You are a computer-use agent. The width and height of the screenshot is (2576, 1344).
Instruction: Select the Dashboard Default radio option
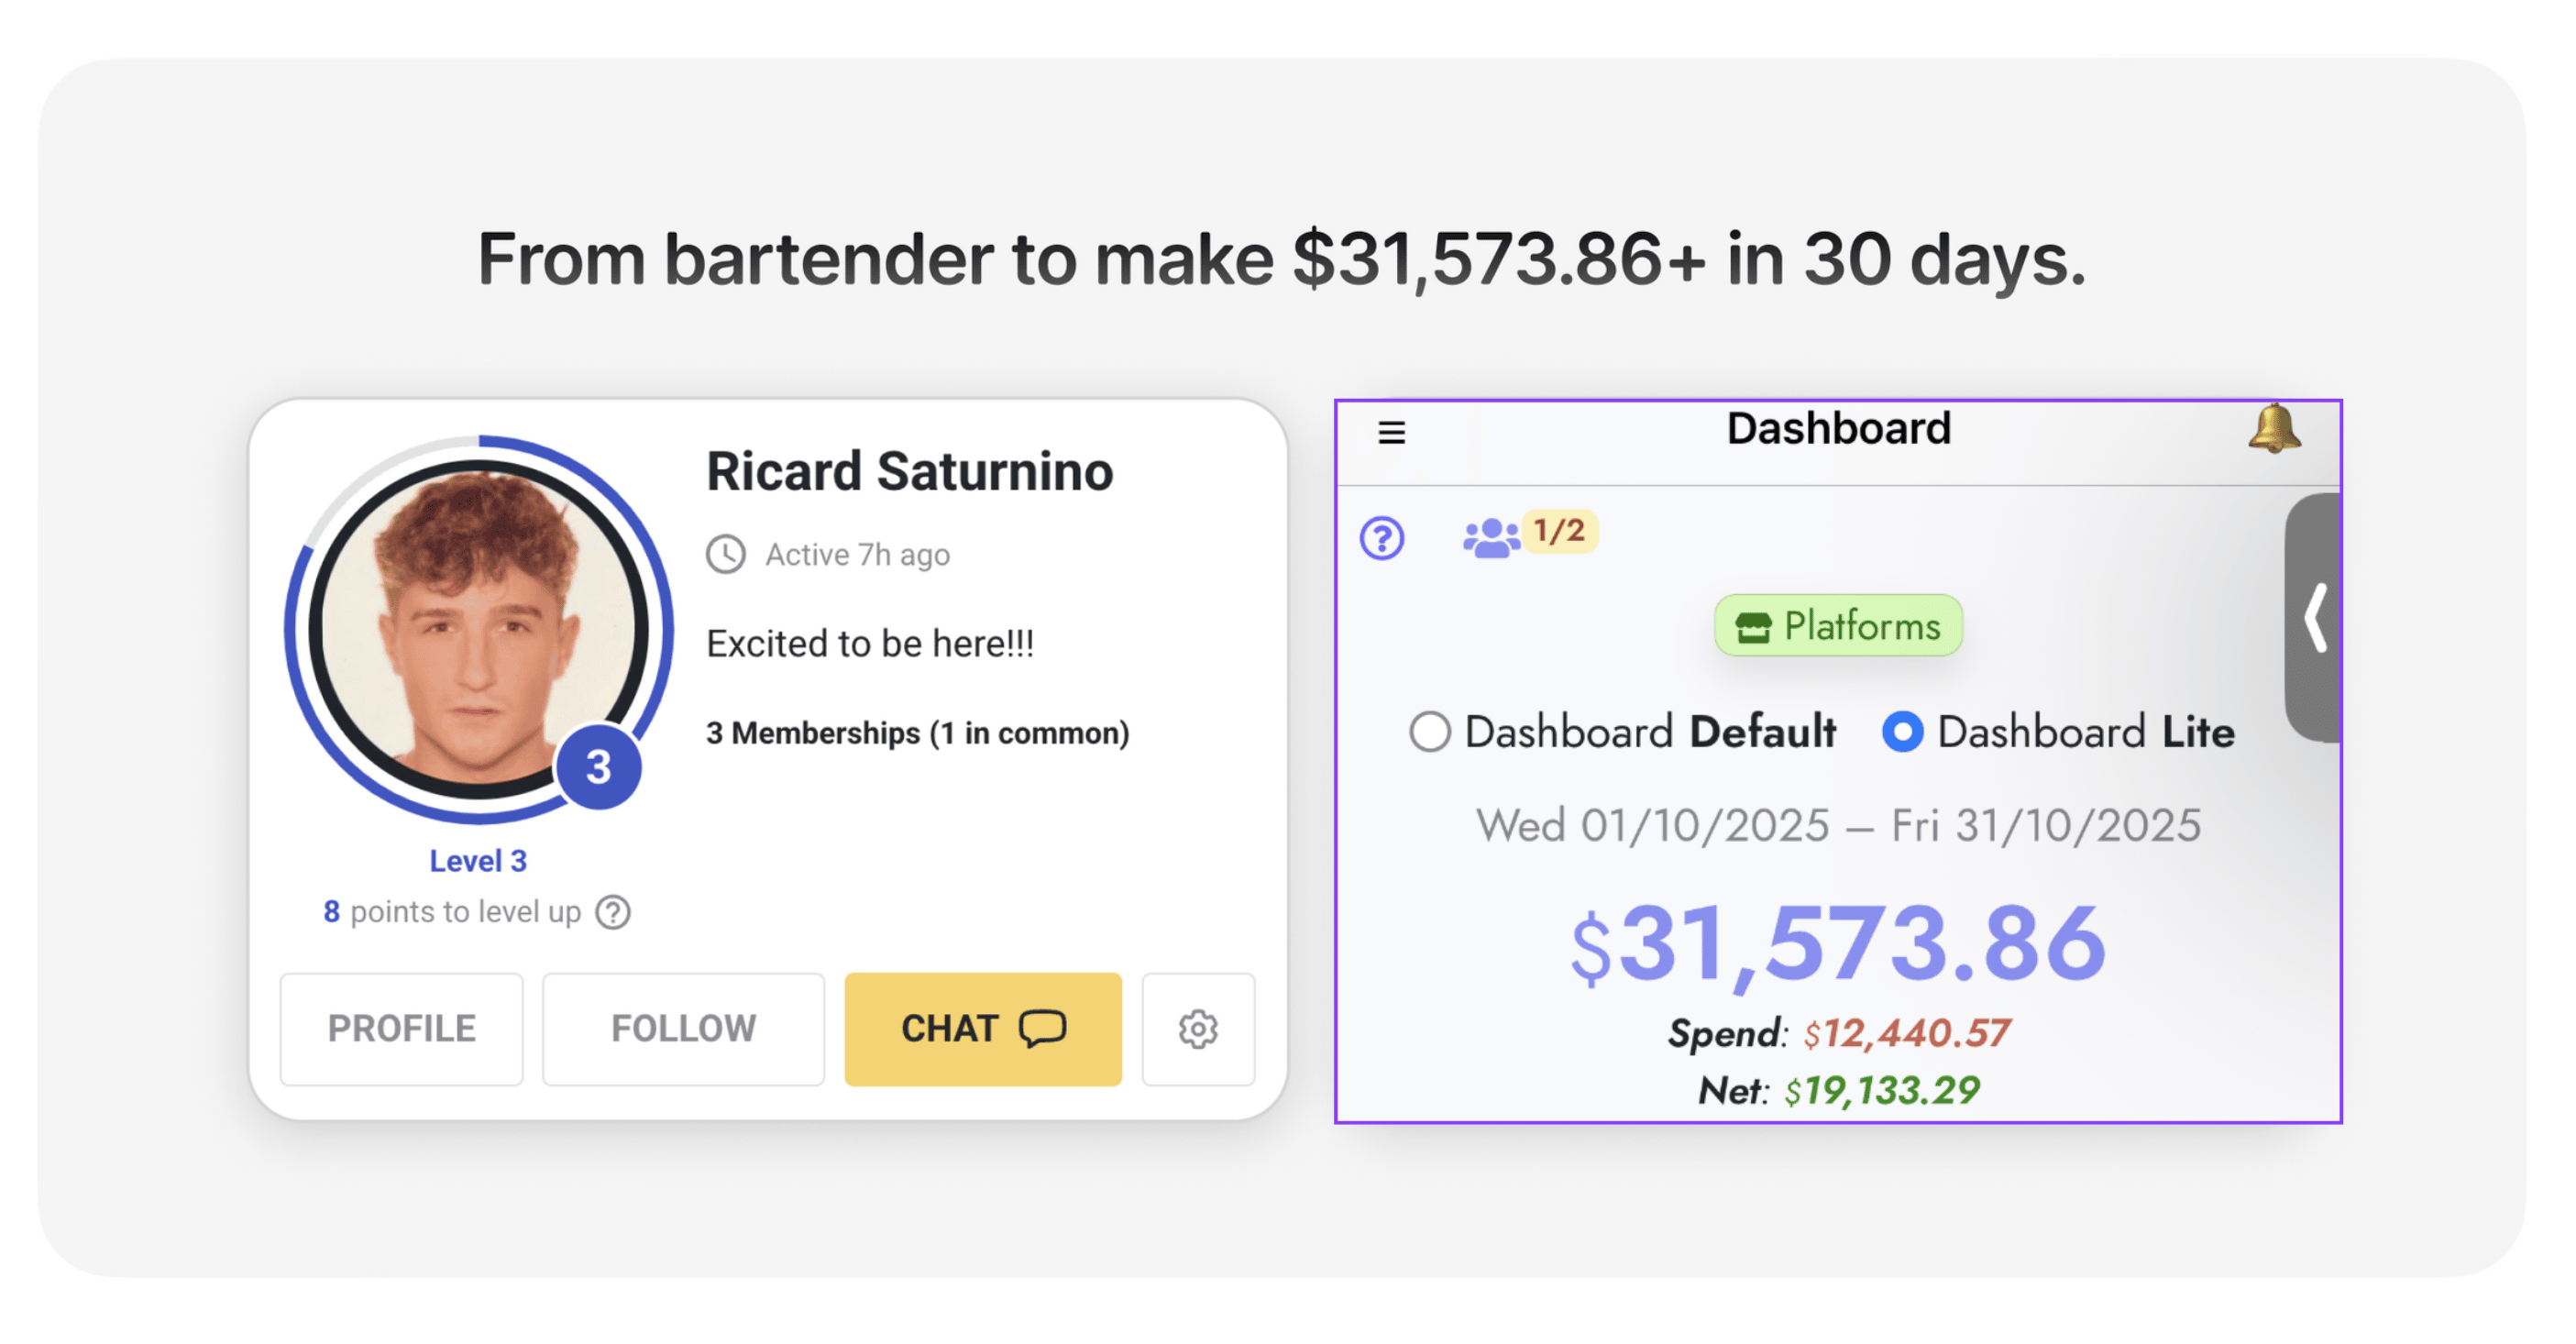(1430, 732)
